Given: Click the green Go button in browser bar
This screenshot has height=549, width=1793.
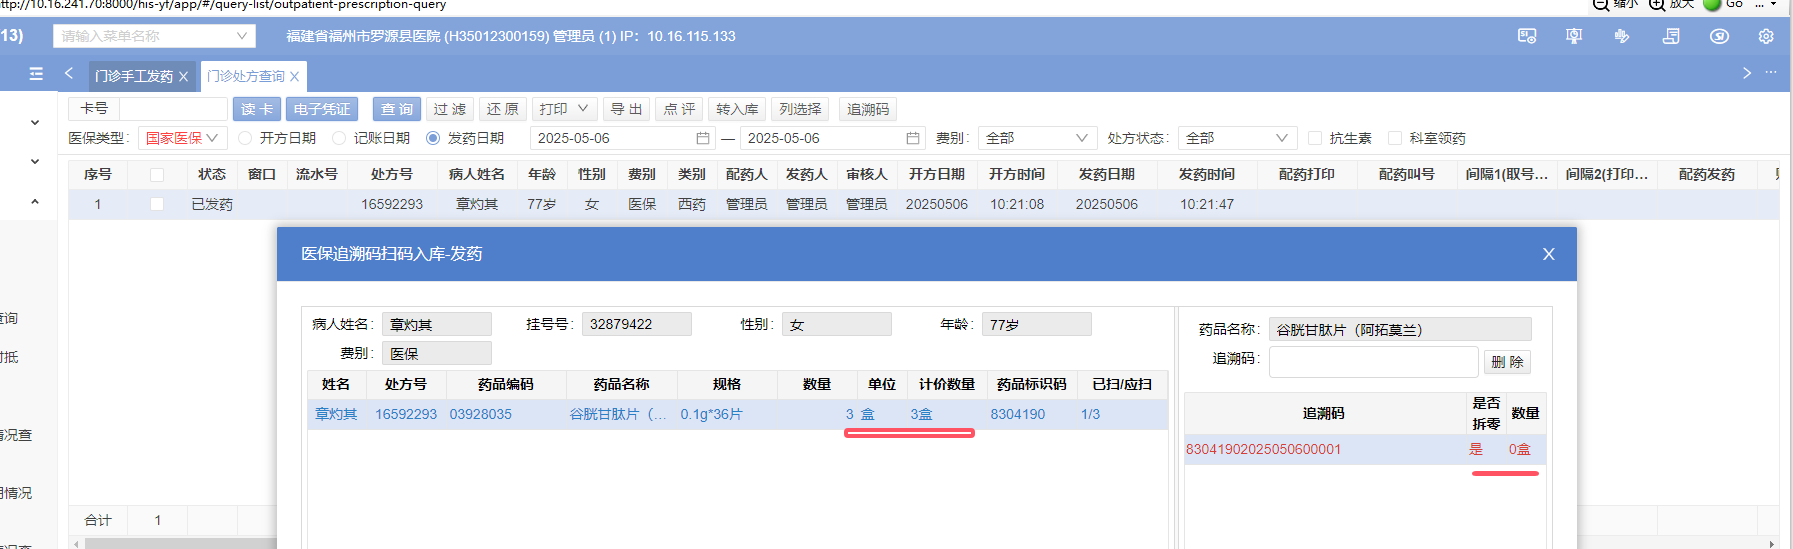Looking at the screenshot, I should 1712,4.
